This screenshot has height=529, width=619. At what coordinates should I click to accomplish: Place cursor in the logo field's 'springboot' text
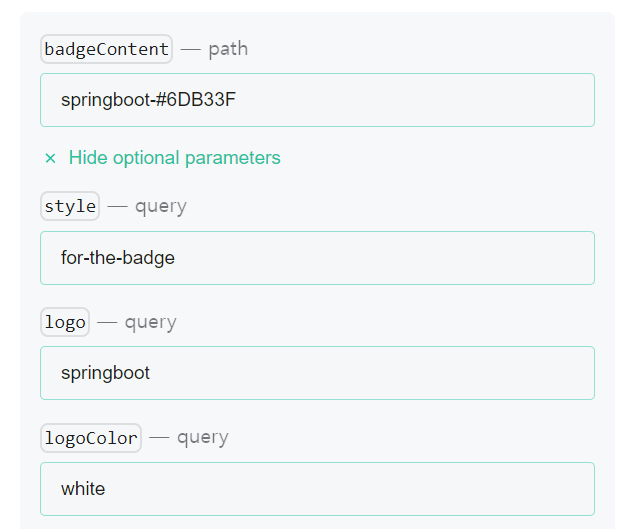105,373
